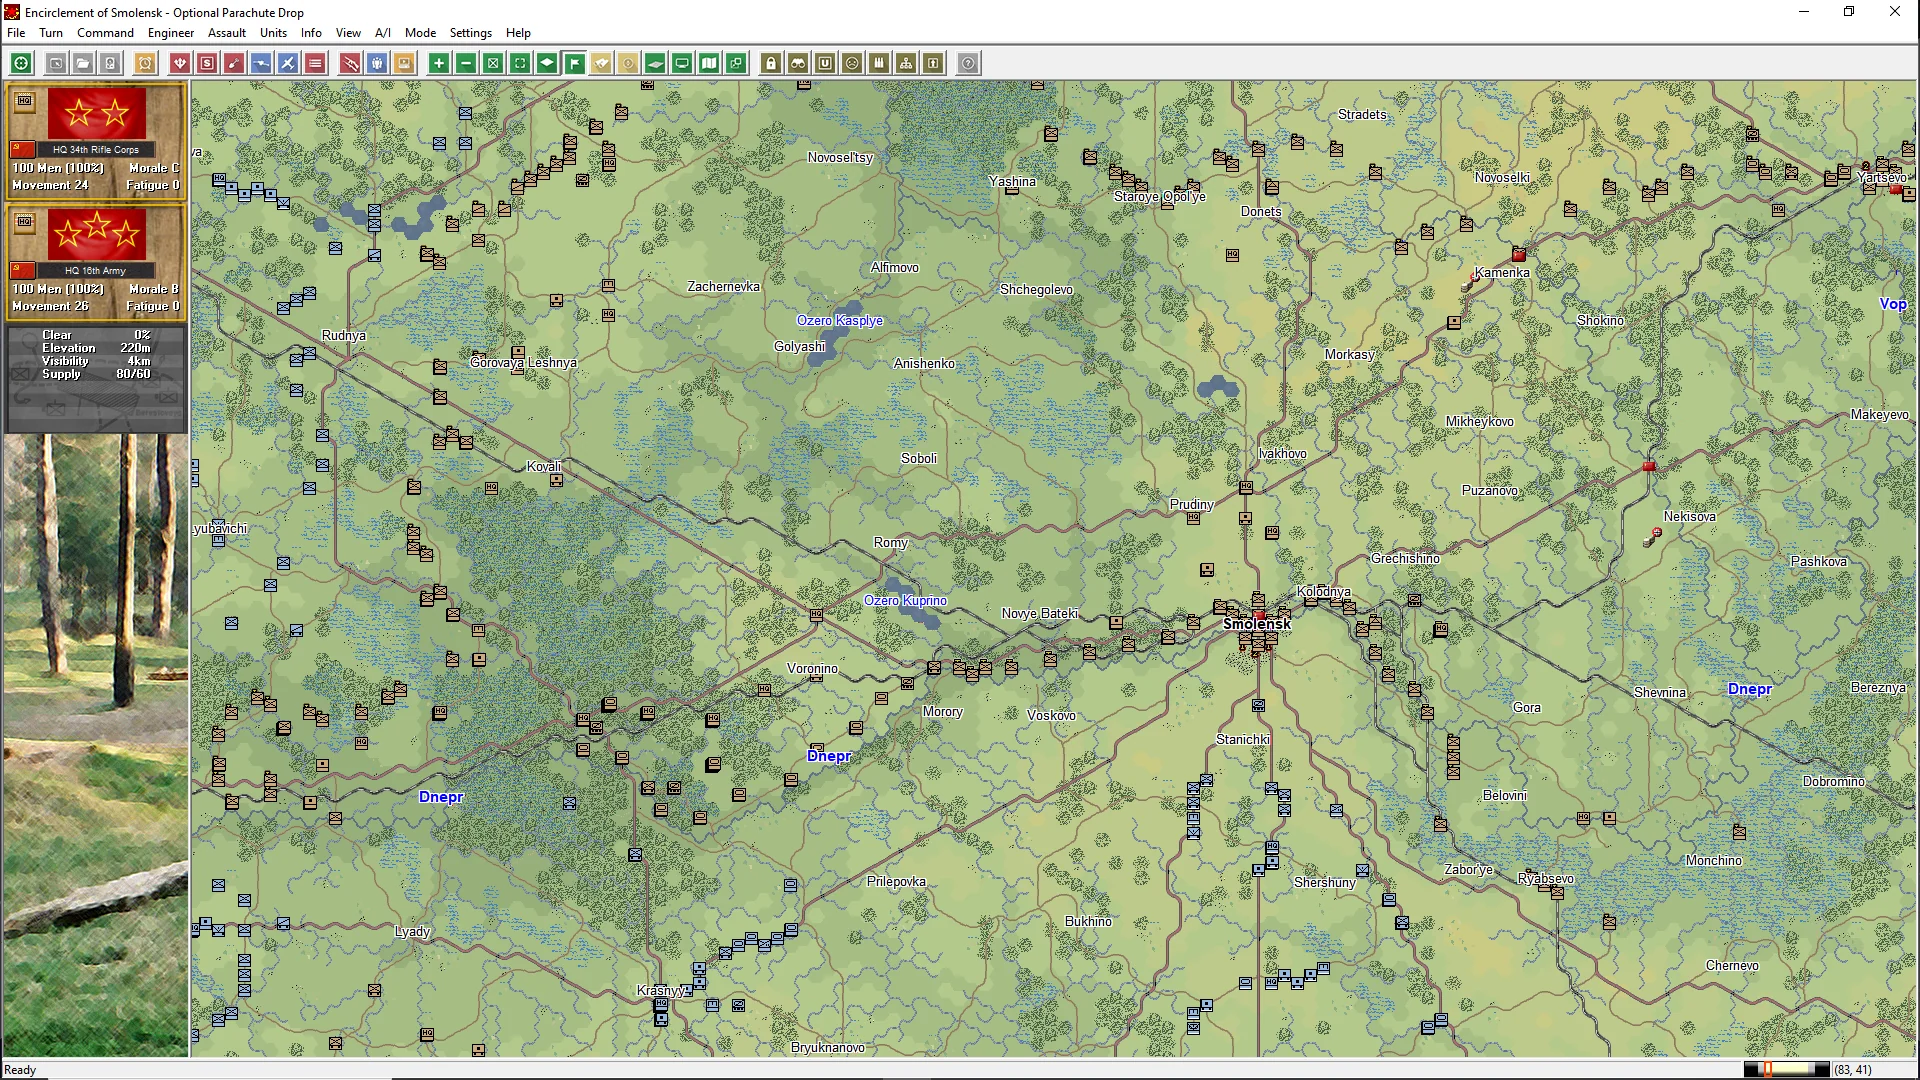Click the padlock toolbar icon
Image resolution: width=1920 pixels, height=1080 pixels.
pos(771,63)
